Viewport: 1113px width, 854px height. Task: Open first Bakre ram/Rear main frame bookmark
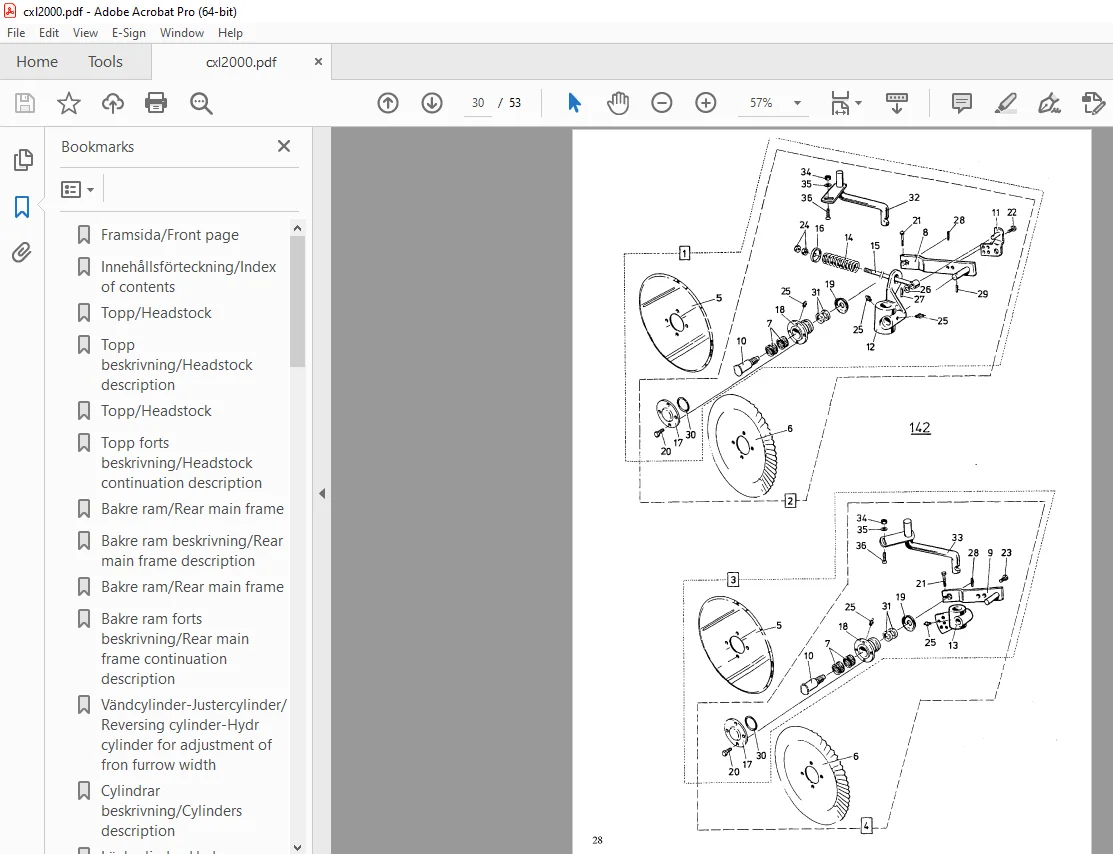(192, 508)
